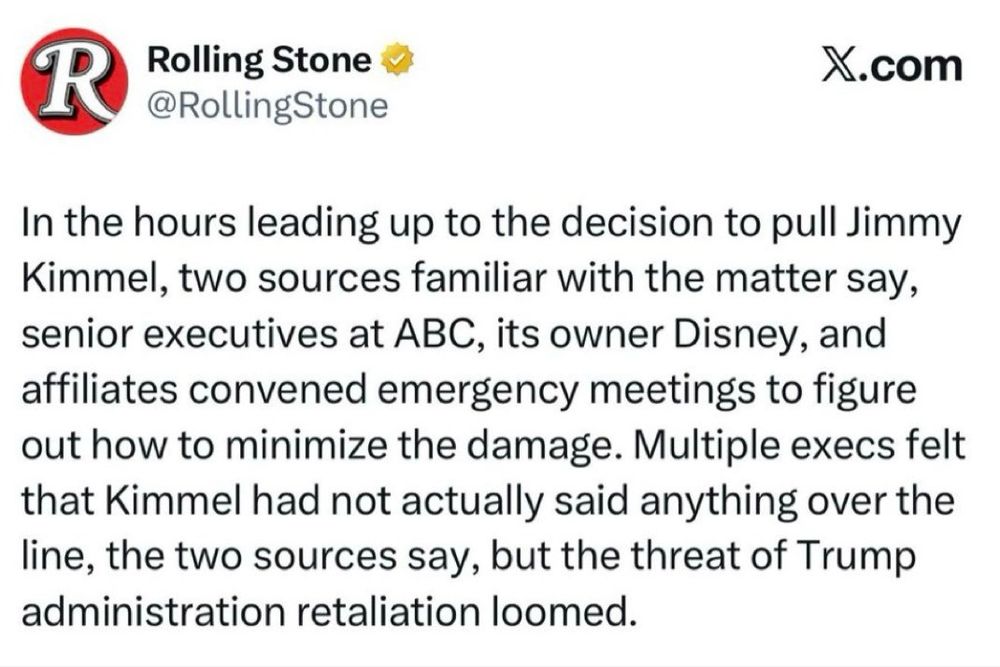Click the word 'affiliates' in the post
The height and width of the screenshot is (667, 1000).
(99, 389)
